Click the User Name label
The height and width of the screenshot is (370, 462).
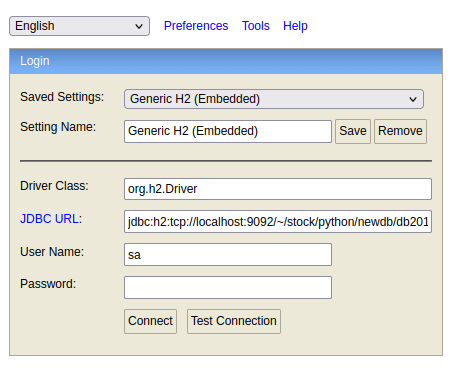tap(52, 252)
